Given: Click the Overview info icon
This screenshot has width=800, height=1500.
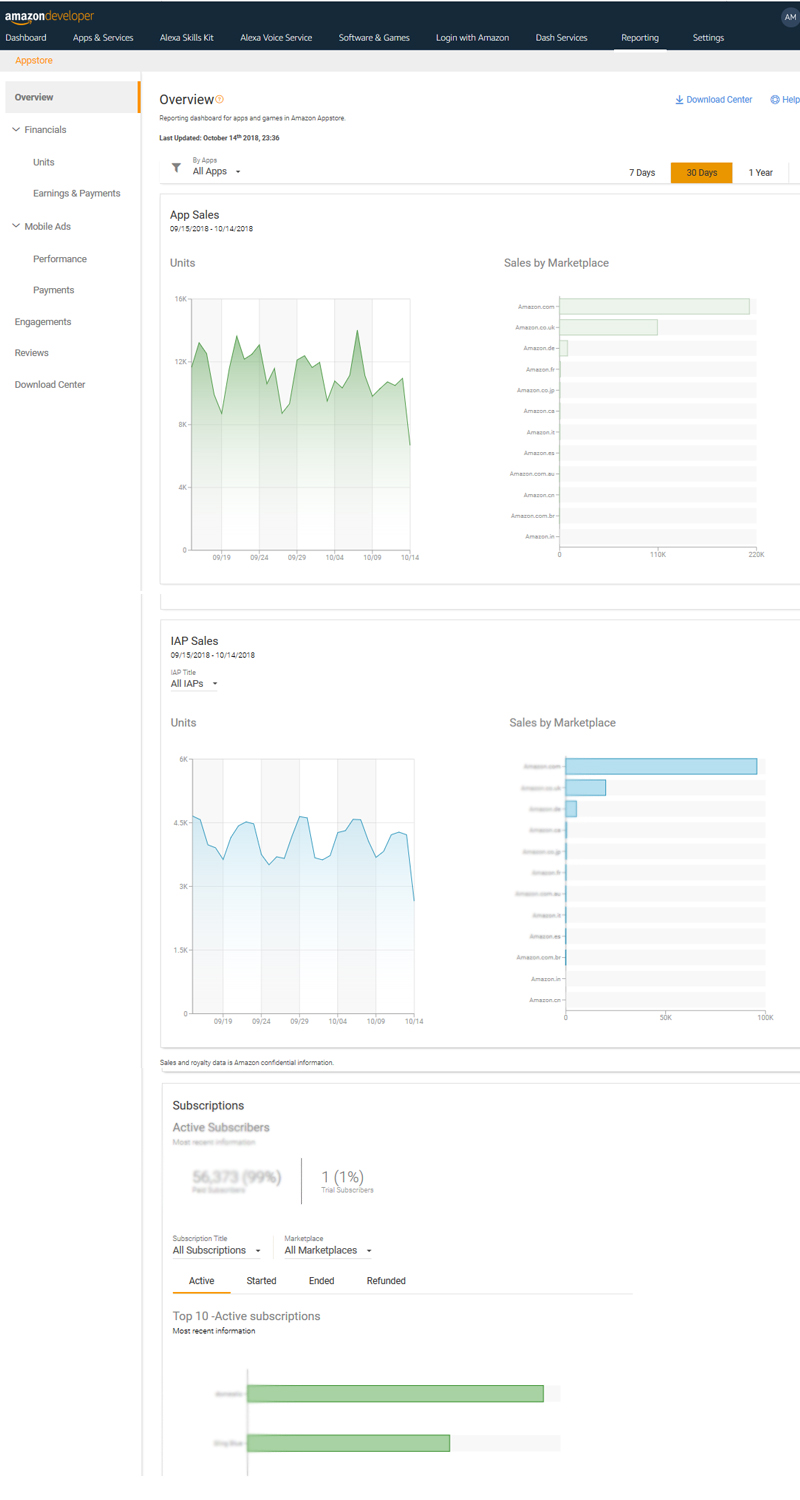Looking at the screenshot, I should click(x=220, y=99).
